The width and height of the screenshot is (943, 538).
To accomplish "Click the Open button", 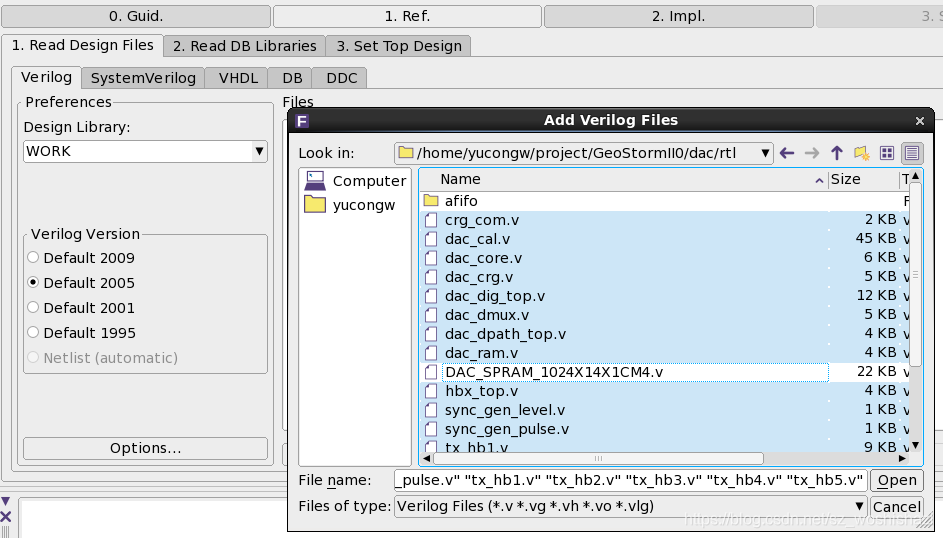I will click(897, 480).
